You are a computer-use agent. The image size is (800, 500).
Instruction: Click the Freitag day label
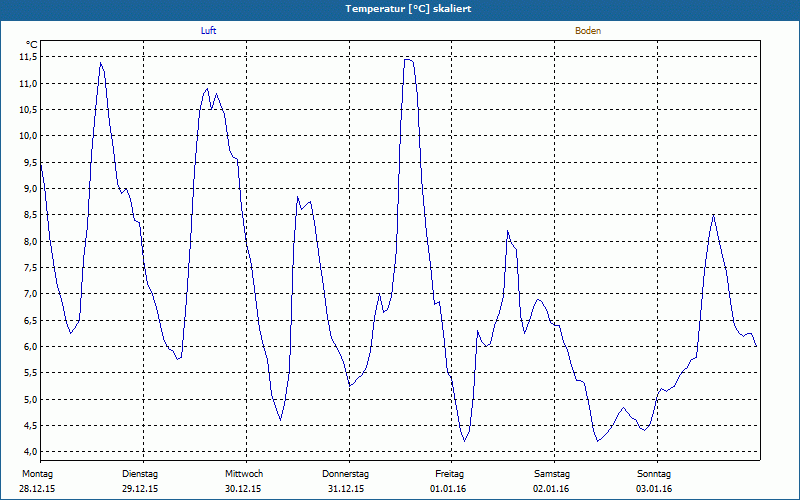(x=449, y=474)
